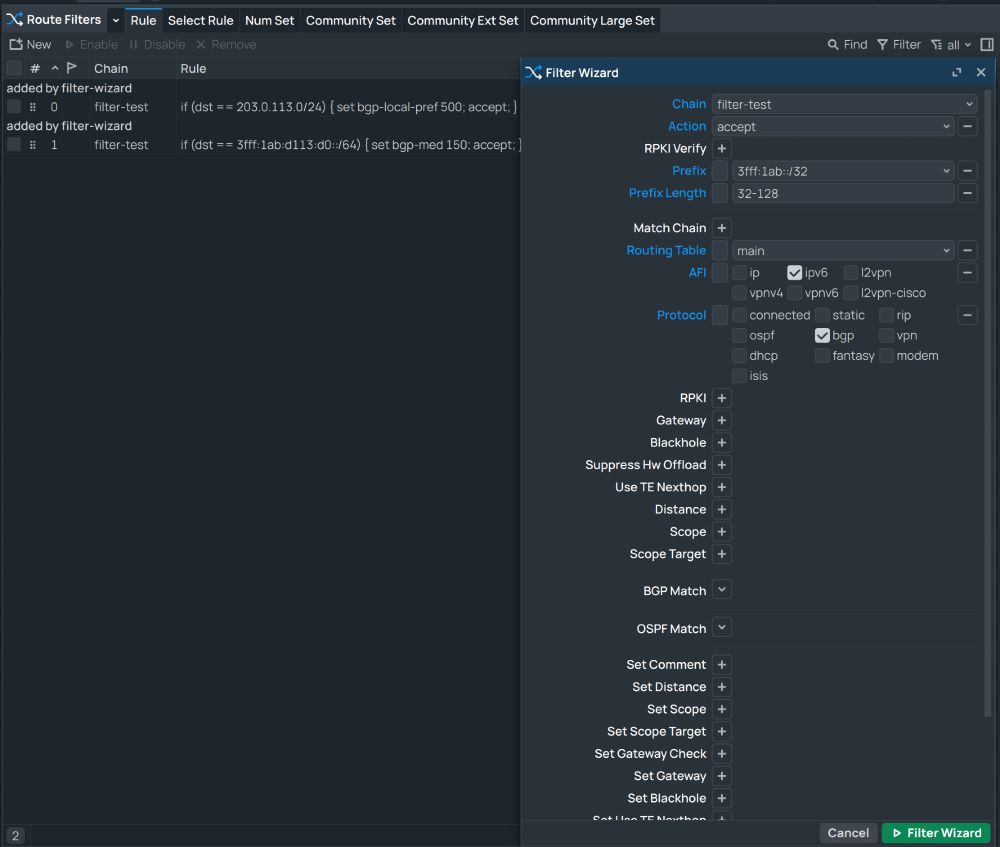Viewport: 1000px width, 847px height.
Task: Switch to the Num Set tab
Action: tap(269, 20)
